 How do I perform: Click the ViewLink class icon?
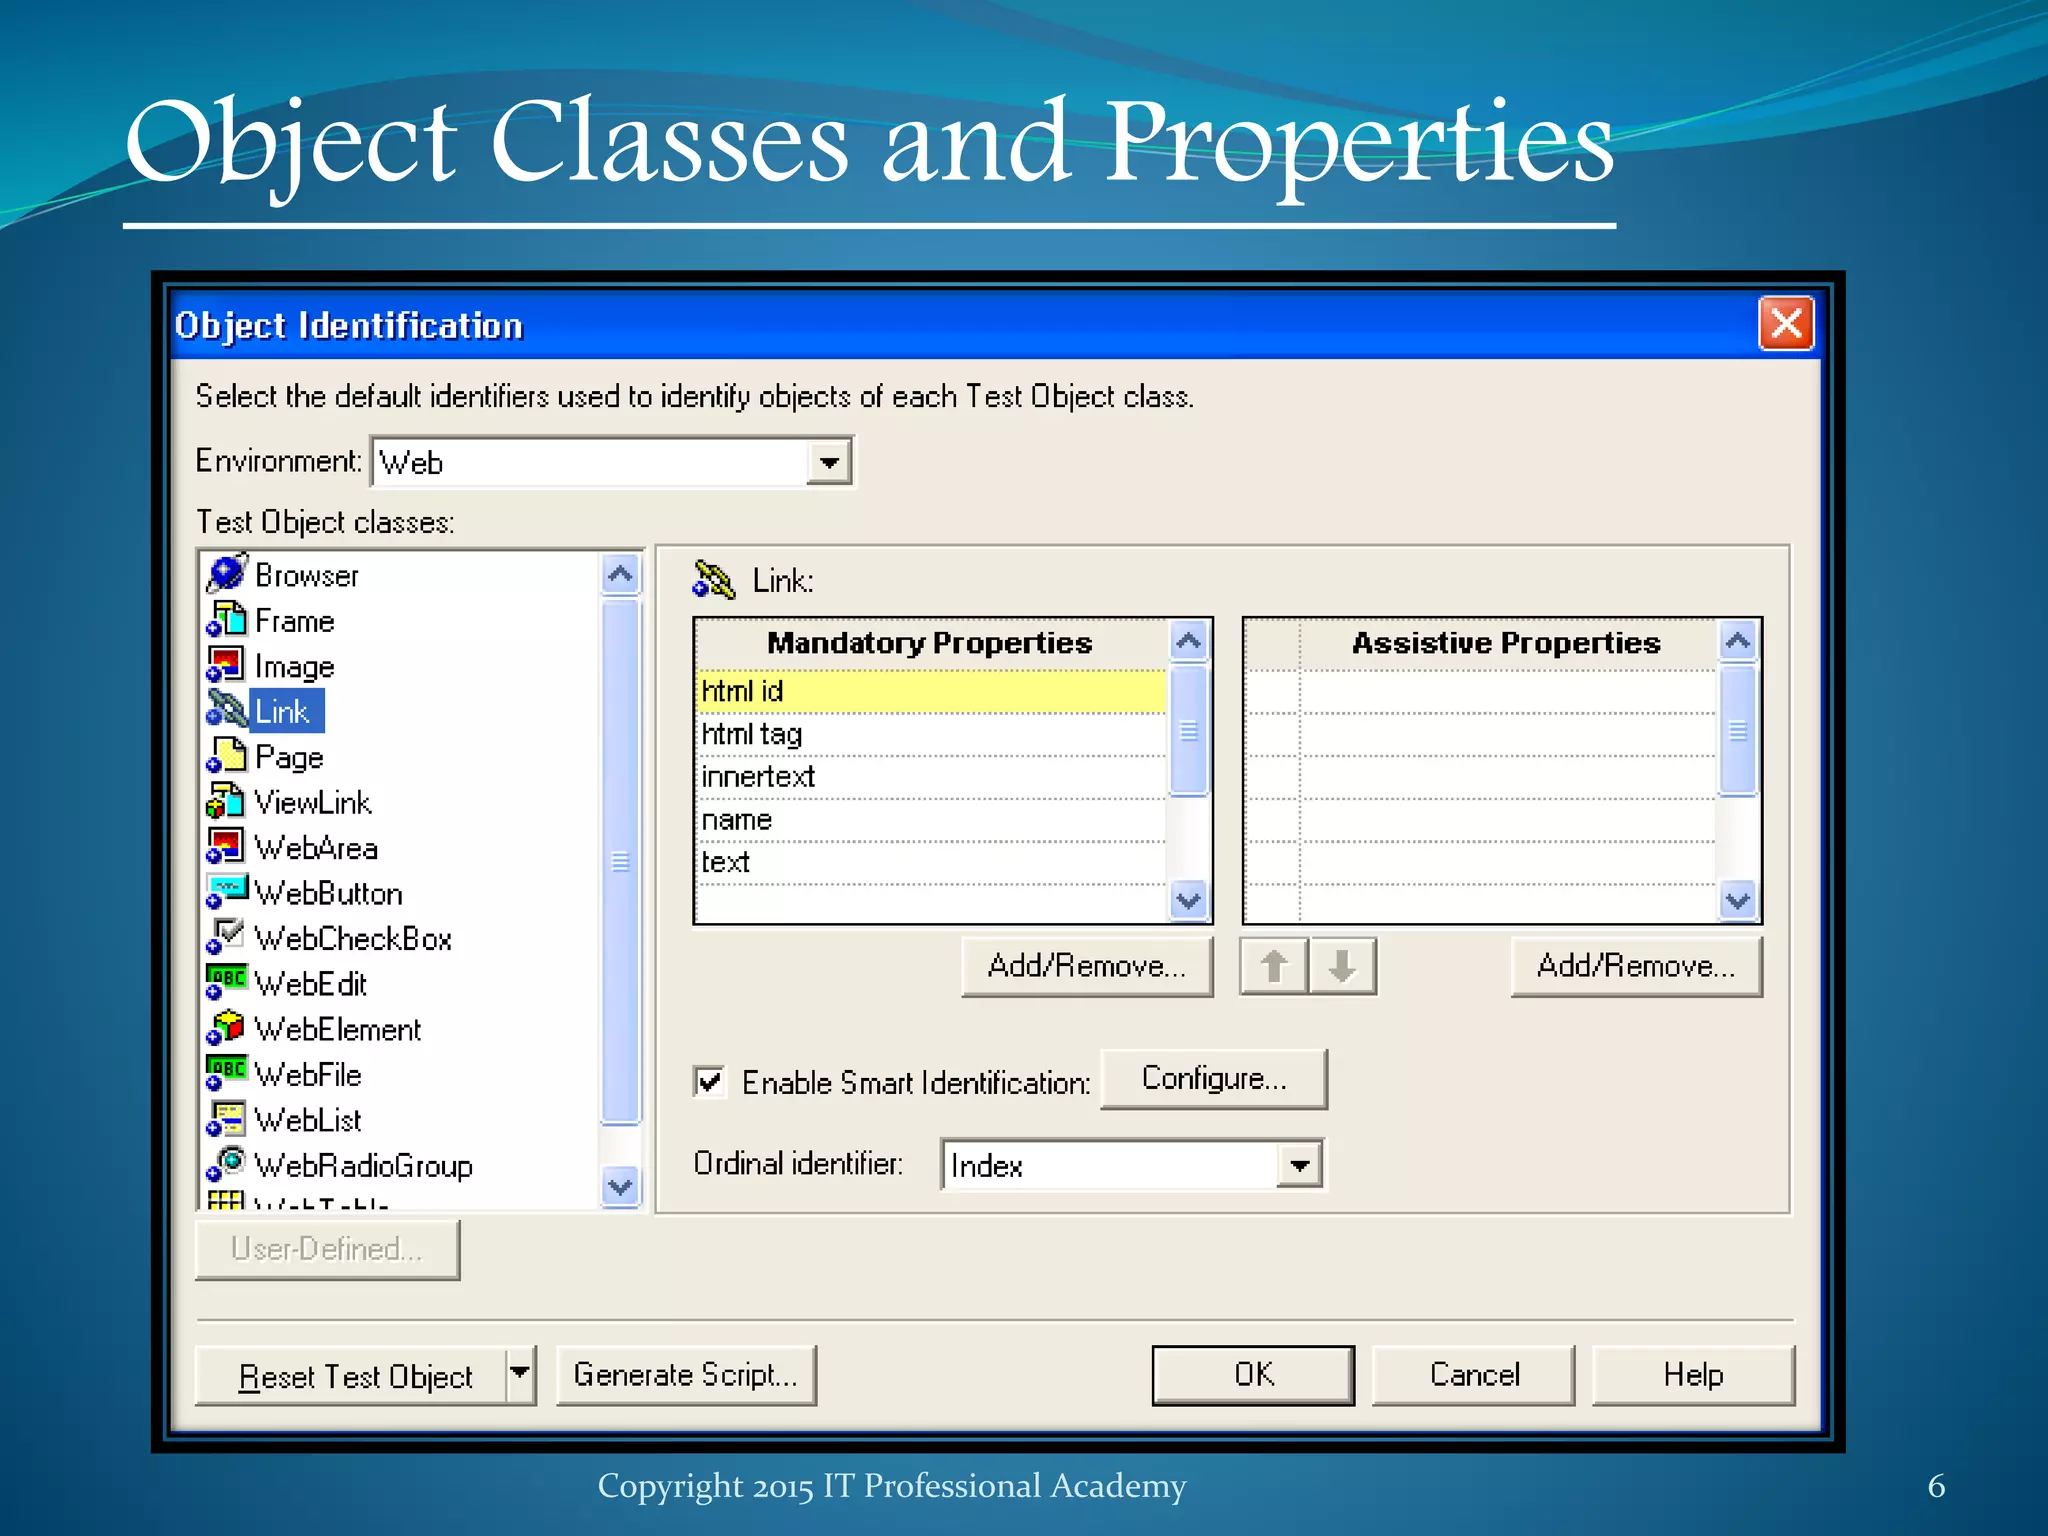(227, 801)
